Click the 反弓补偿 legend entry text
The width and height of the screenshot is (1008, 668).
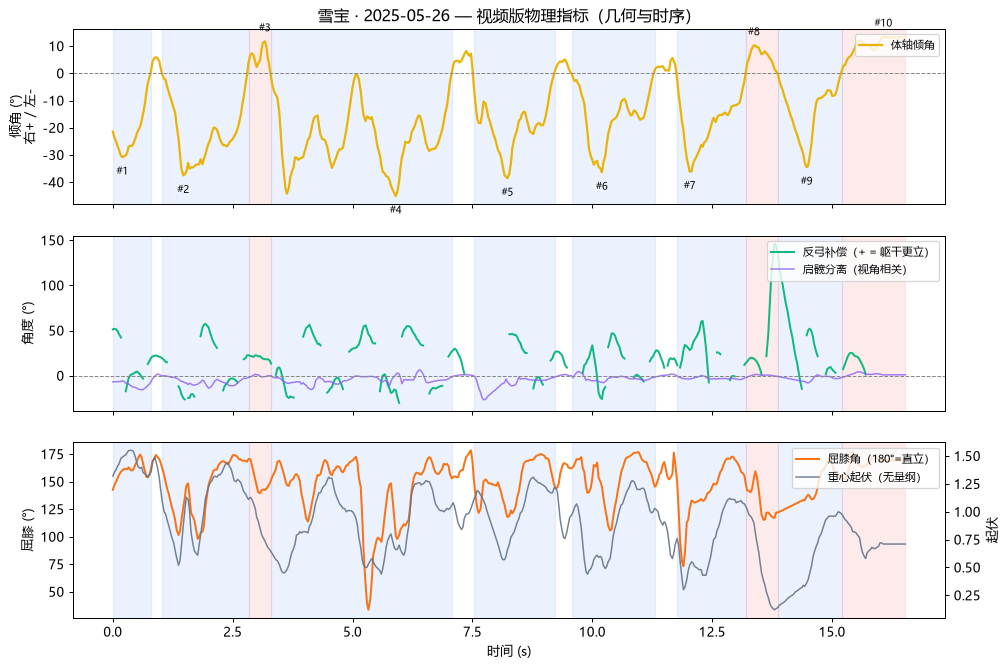(865, 252)
